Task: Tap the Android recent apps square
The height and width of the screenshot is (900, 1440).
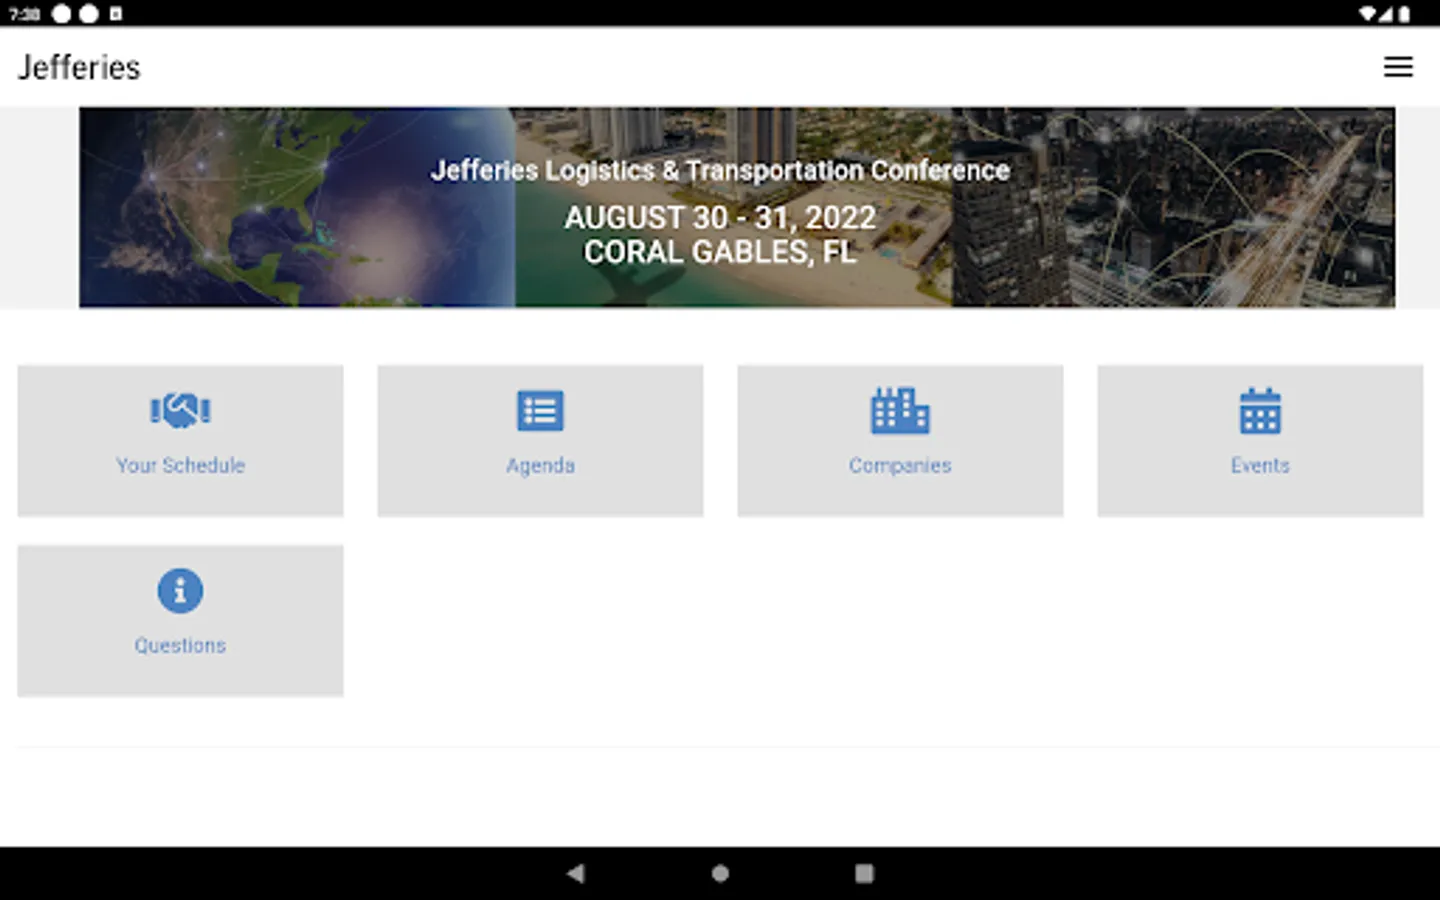Action: point(864,873)
